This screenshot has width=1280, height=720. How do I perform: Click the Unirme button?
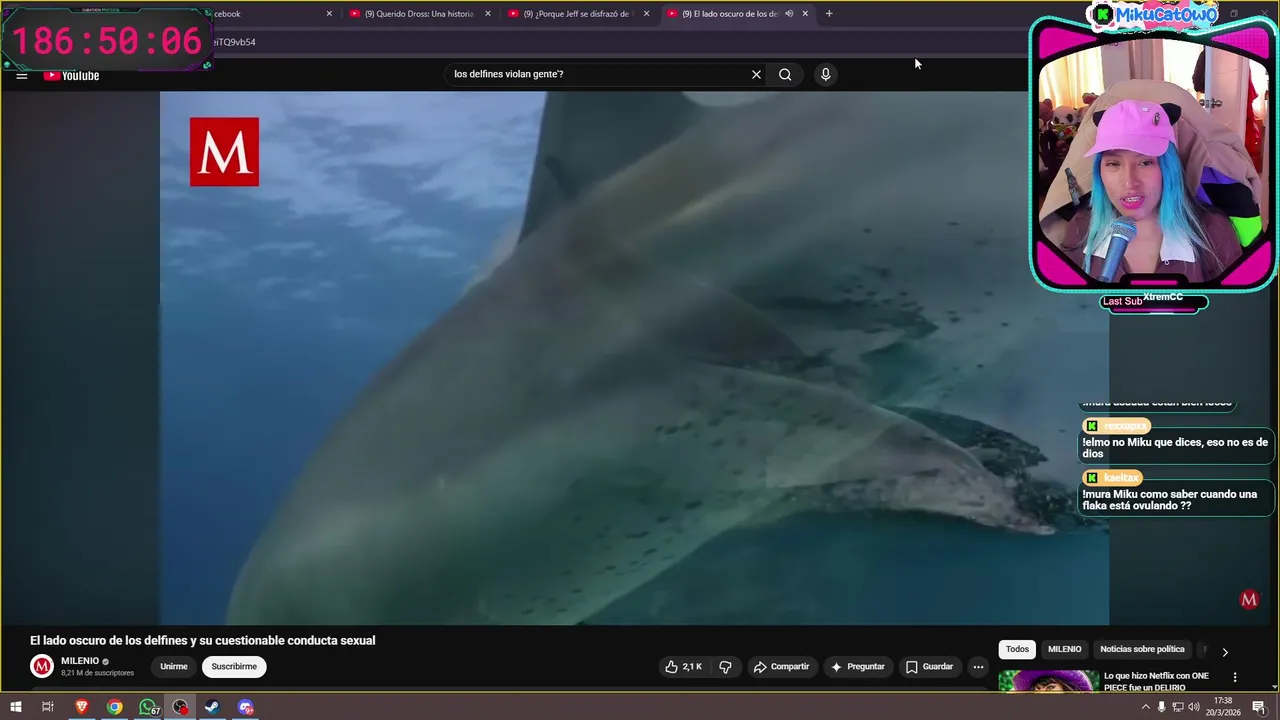click(174, 667)
